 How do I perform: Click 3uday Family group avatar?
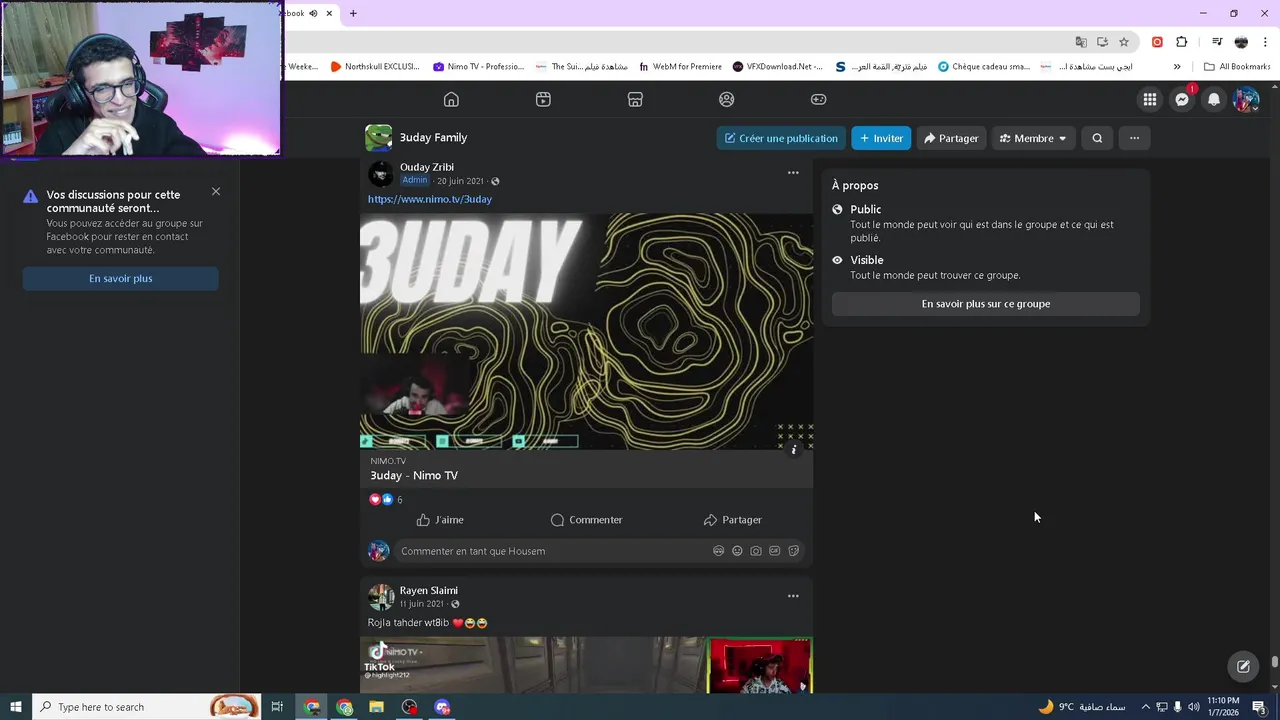(378, 138)
